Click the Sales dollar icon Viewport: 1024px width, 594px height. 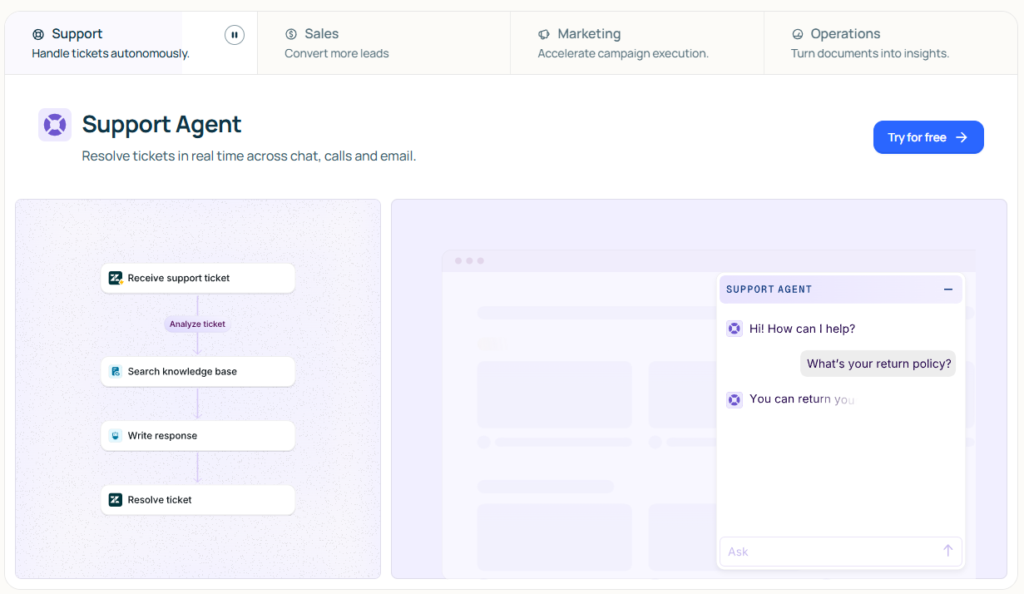pyautogui.click(x=290, y=33)
